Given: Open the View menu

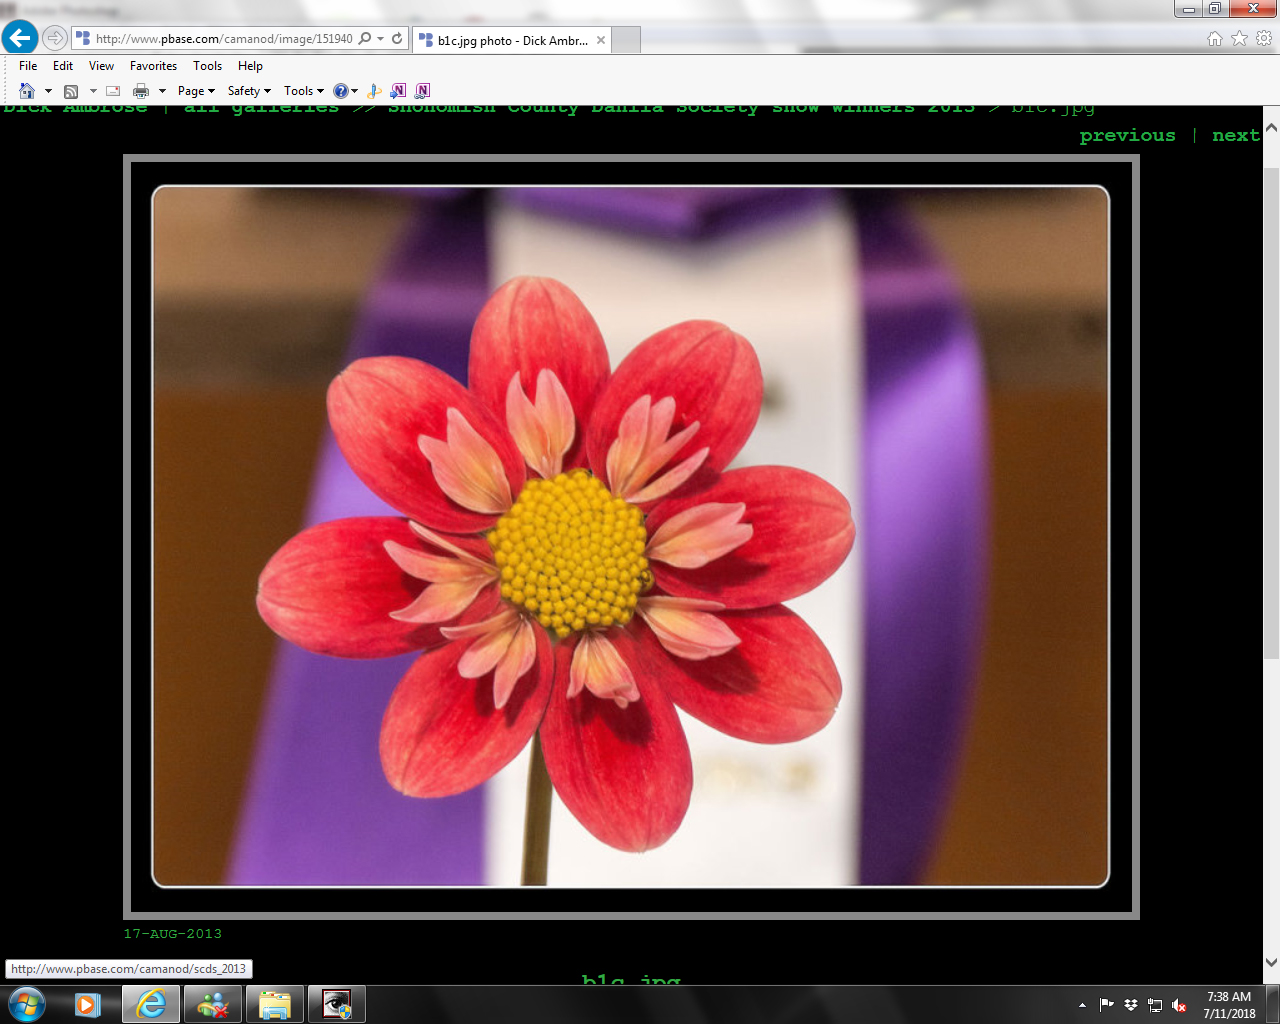Looking at the screenshot, I should click(x=101, y=66).
